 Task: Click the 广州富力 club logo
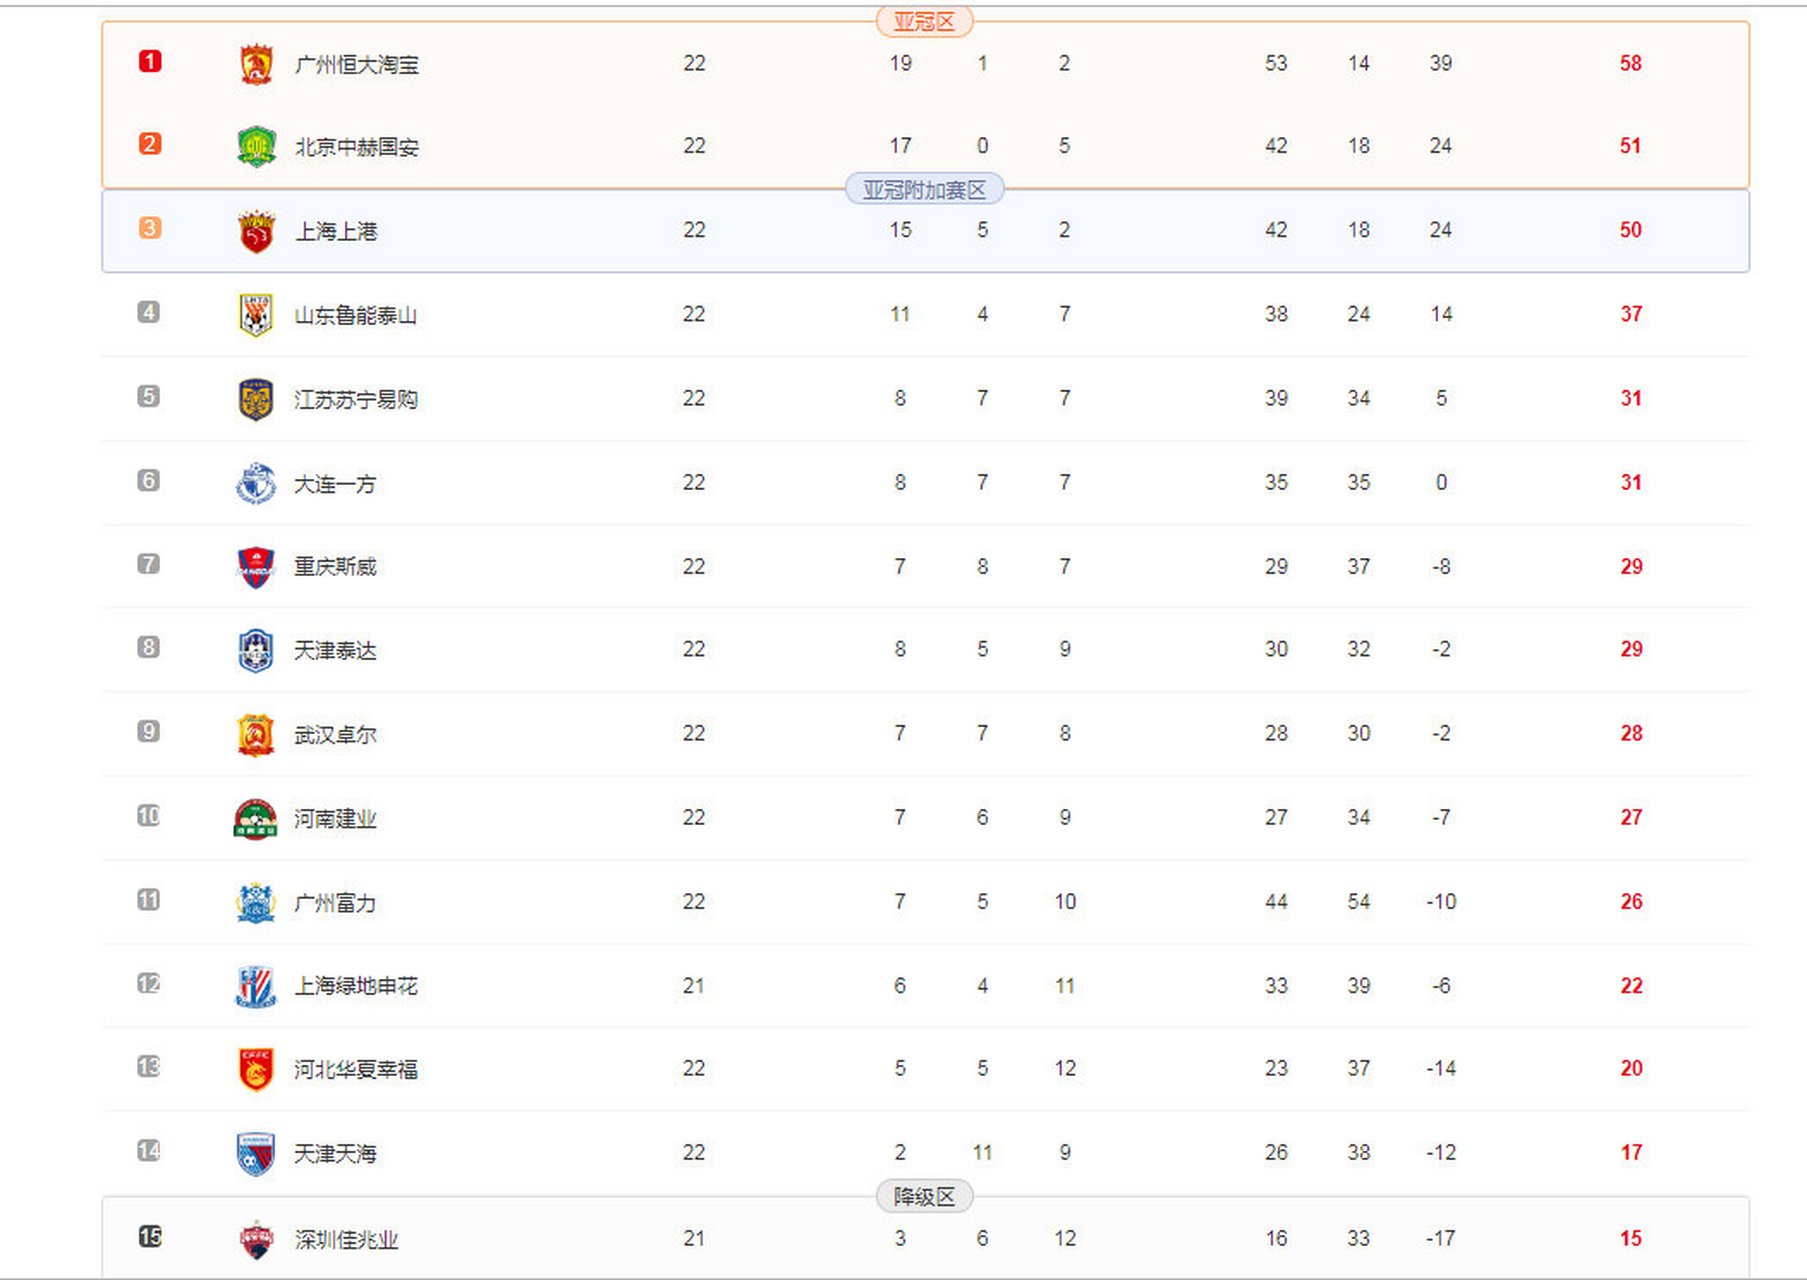(x=256, y=902)
